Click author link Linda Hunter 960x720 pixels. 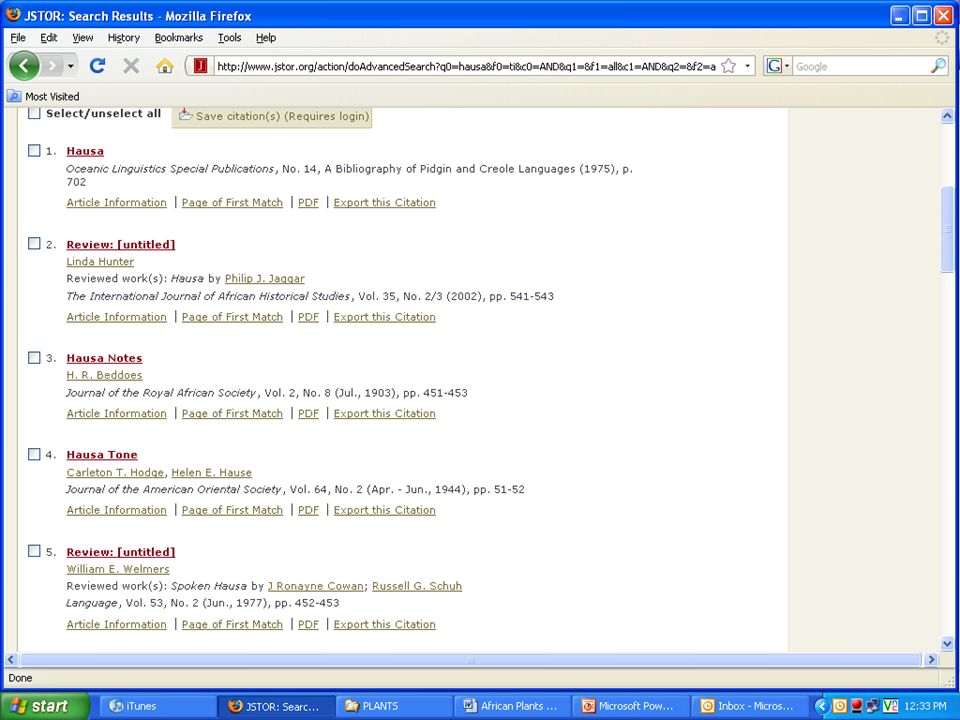(100, 261)
